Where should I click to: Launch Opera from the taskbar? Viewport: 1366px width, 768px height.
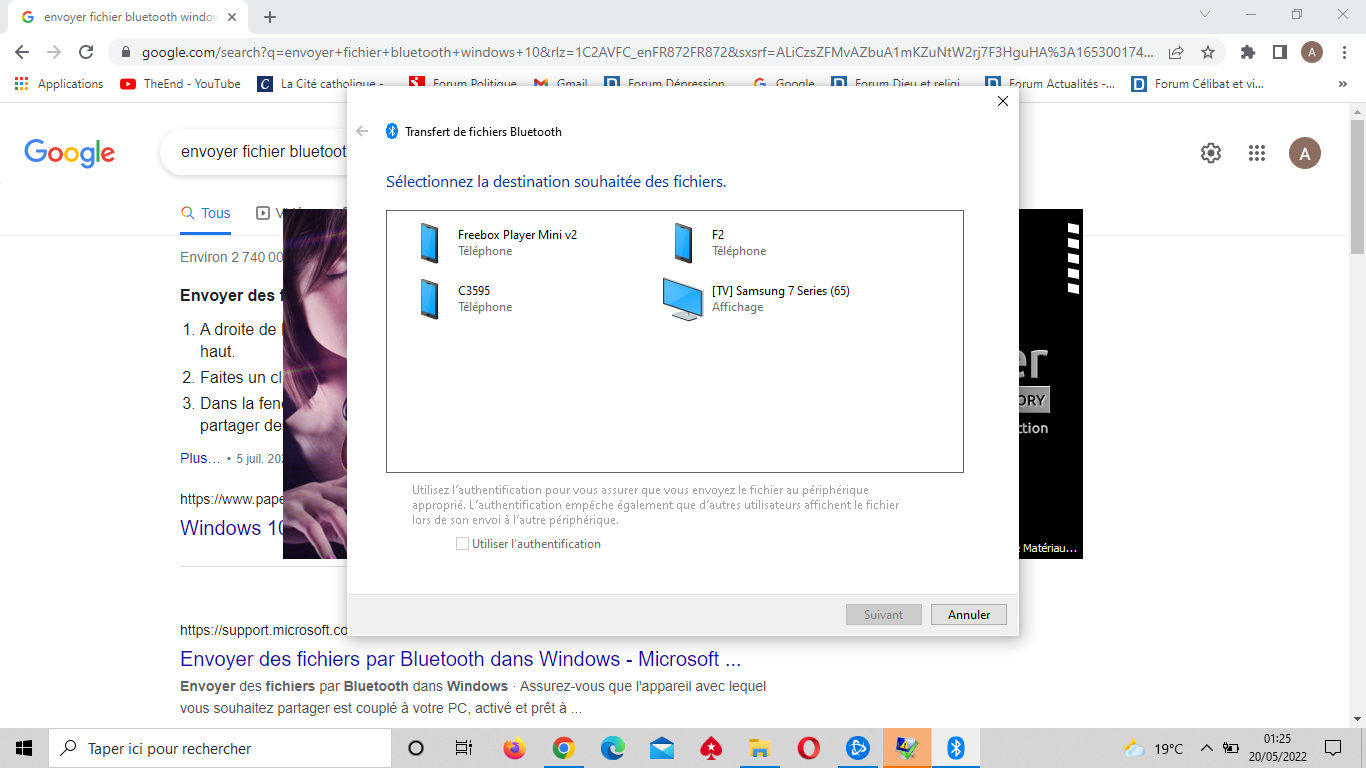click(x=808, y=748)
